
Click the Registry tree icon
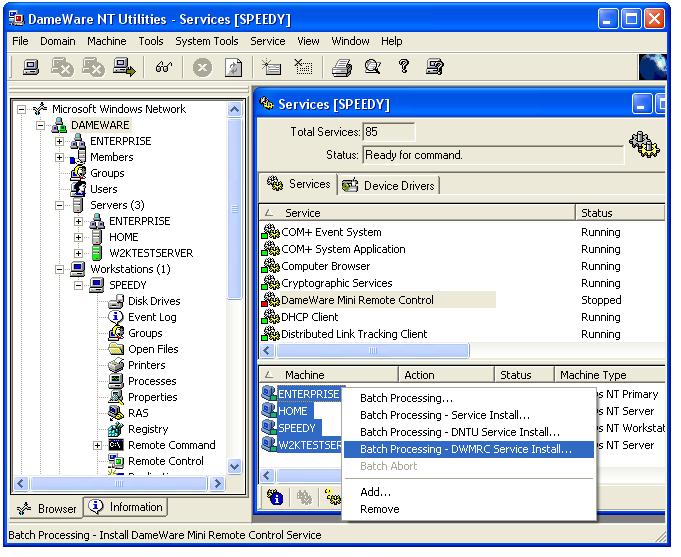coord(116,429)
